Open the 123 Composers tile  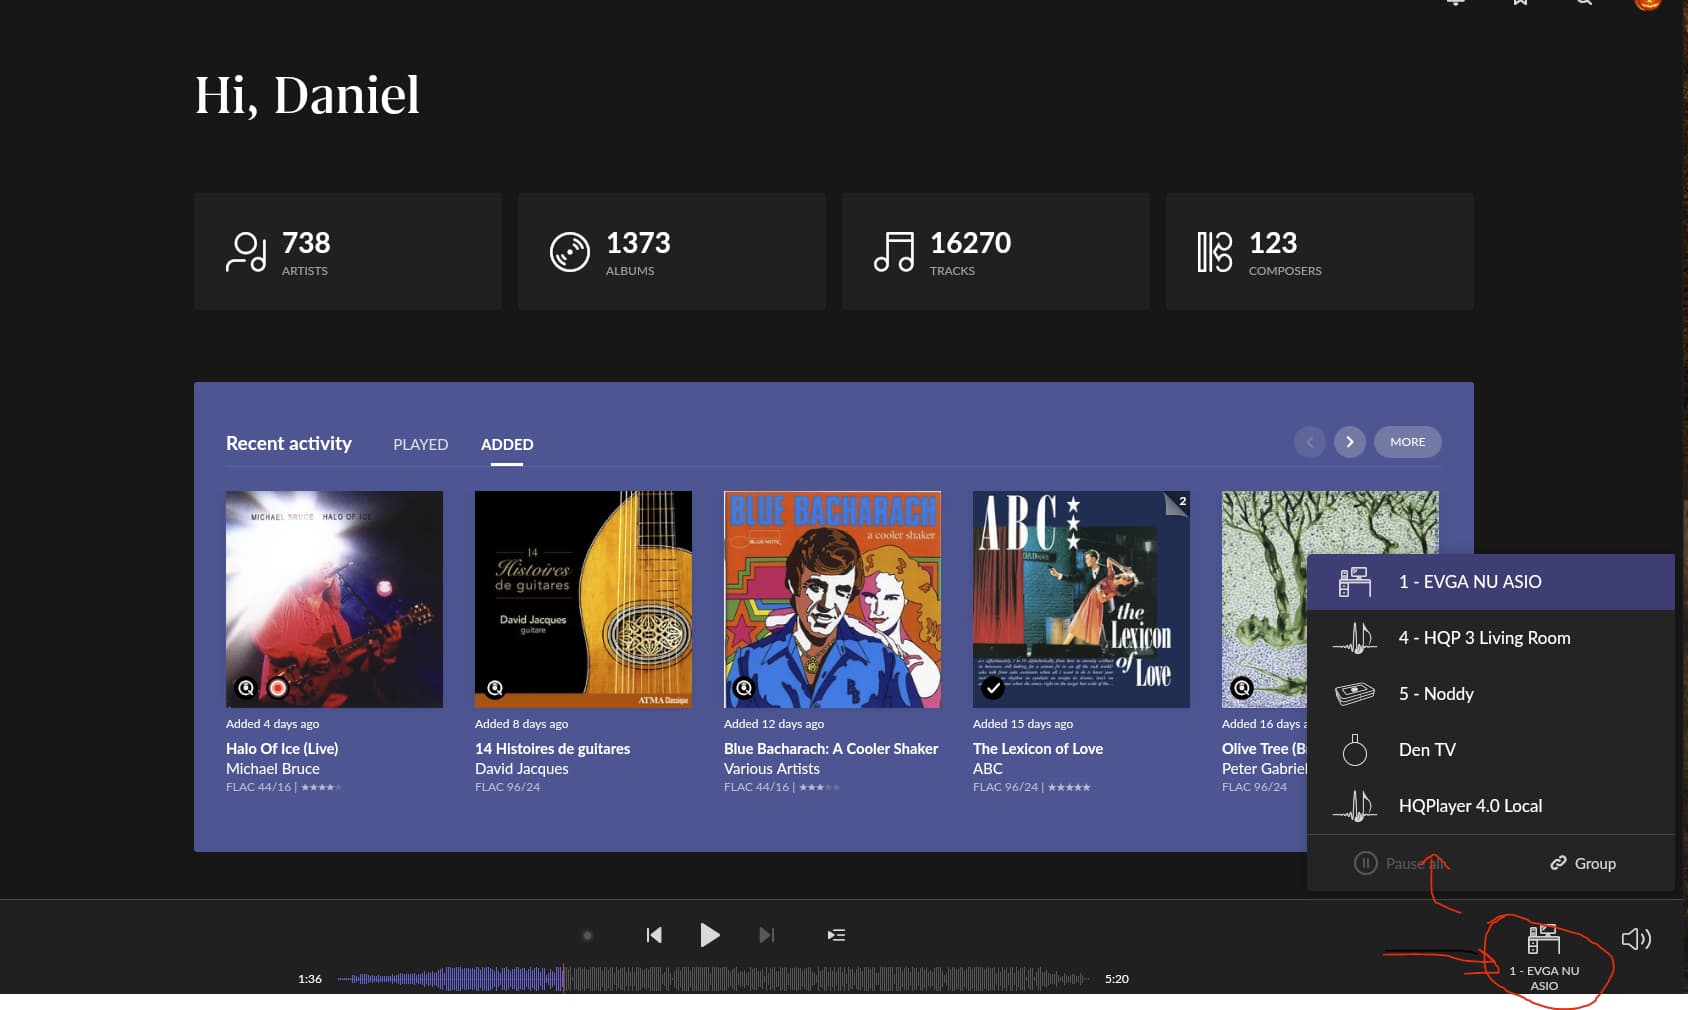click(x=1320, y=252)
